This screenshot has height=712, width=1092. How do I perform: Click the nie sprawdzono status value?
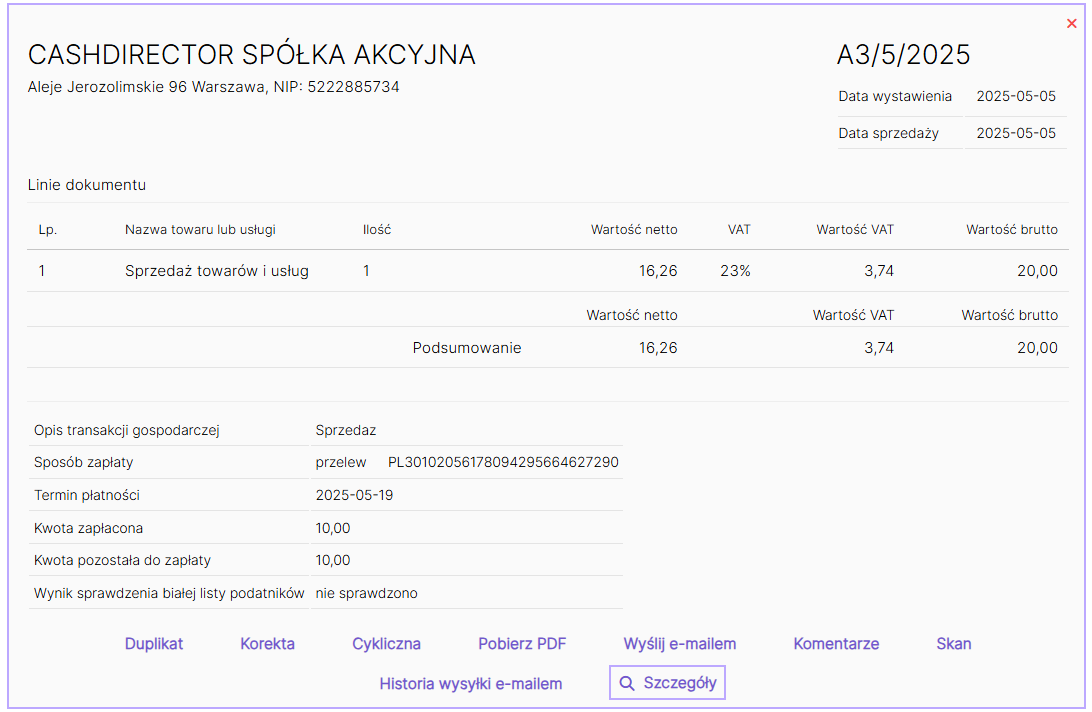[x=366, y=594]
